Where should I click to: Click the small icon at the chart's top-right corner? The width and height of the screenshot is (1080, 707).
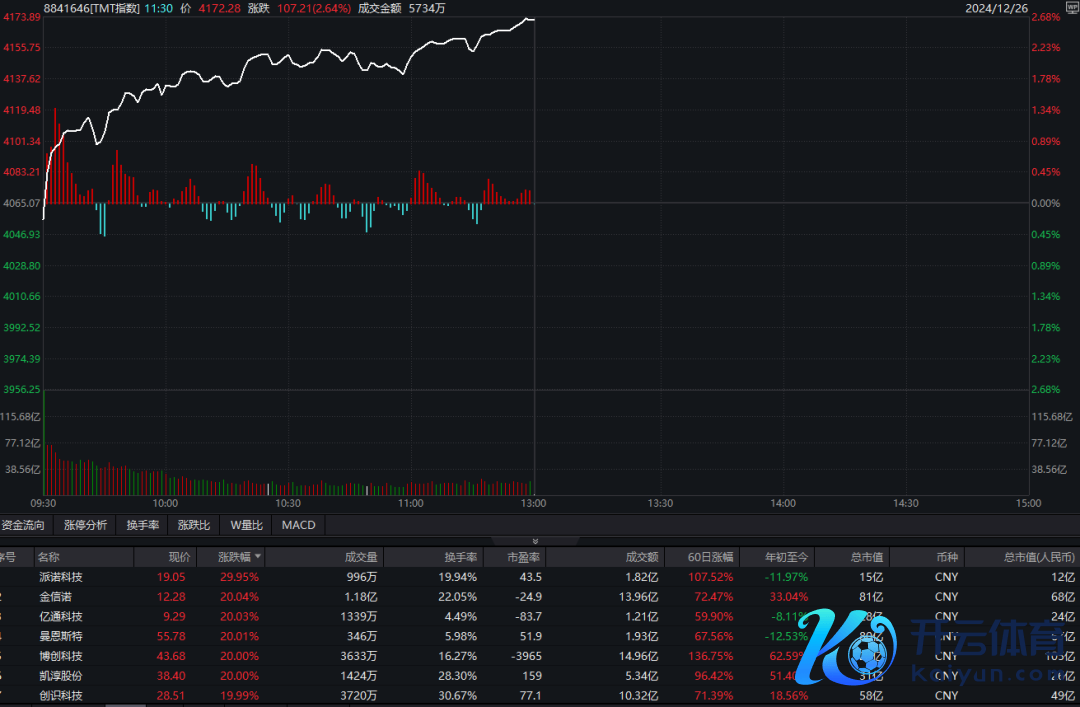[1071, 8]
